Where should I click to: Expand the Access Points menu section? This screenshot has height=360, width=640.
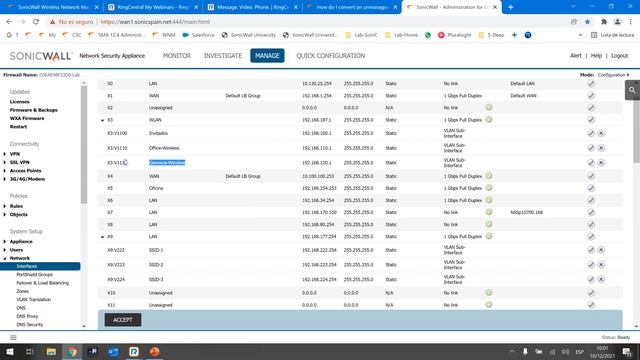click(5, 171)
